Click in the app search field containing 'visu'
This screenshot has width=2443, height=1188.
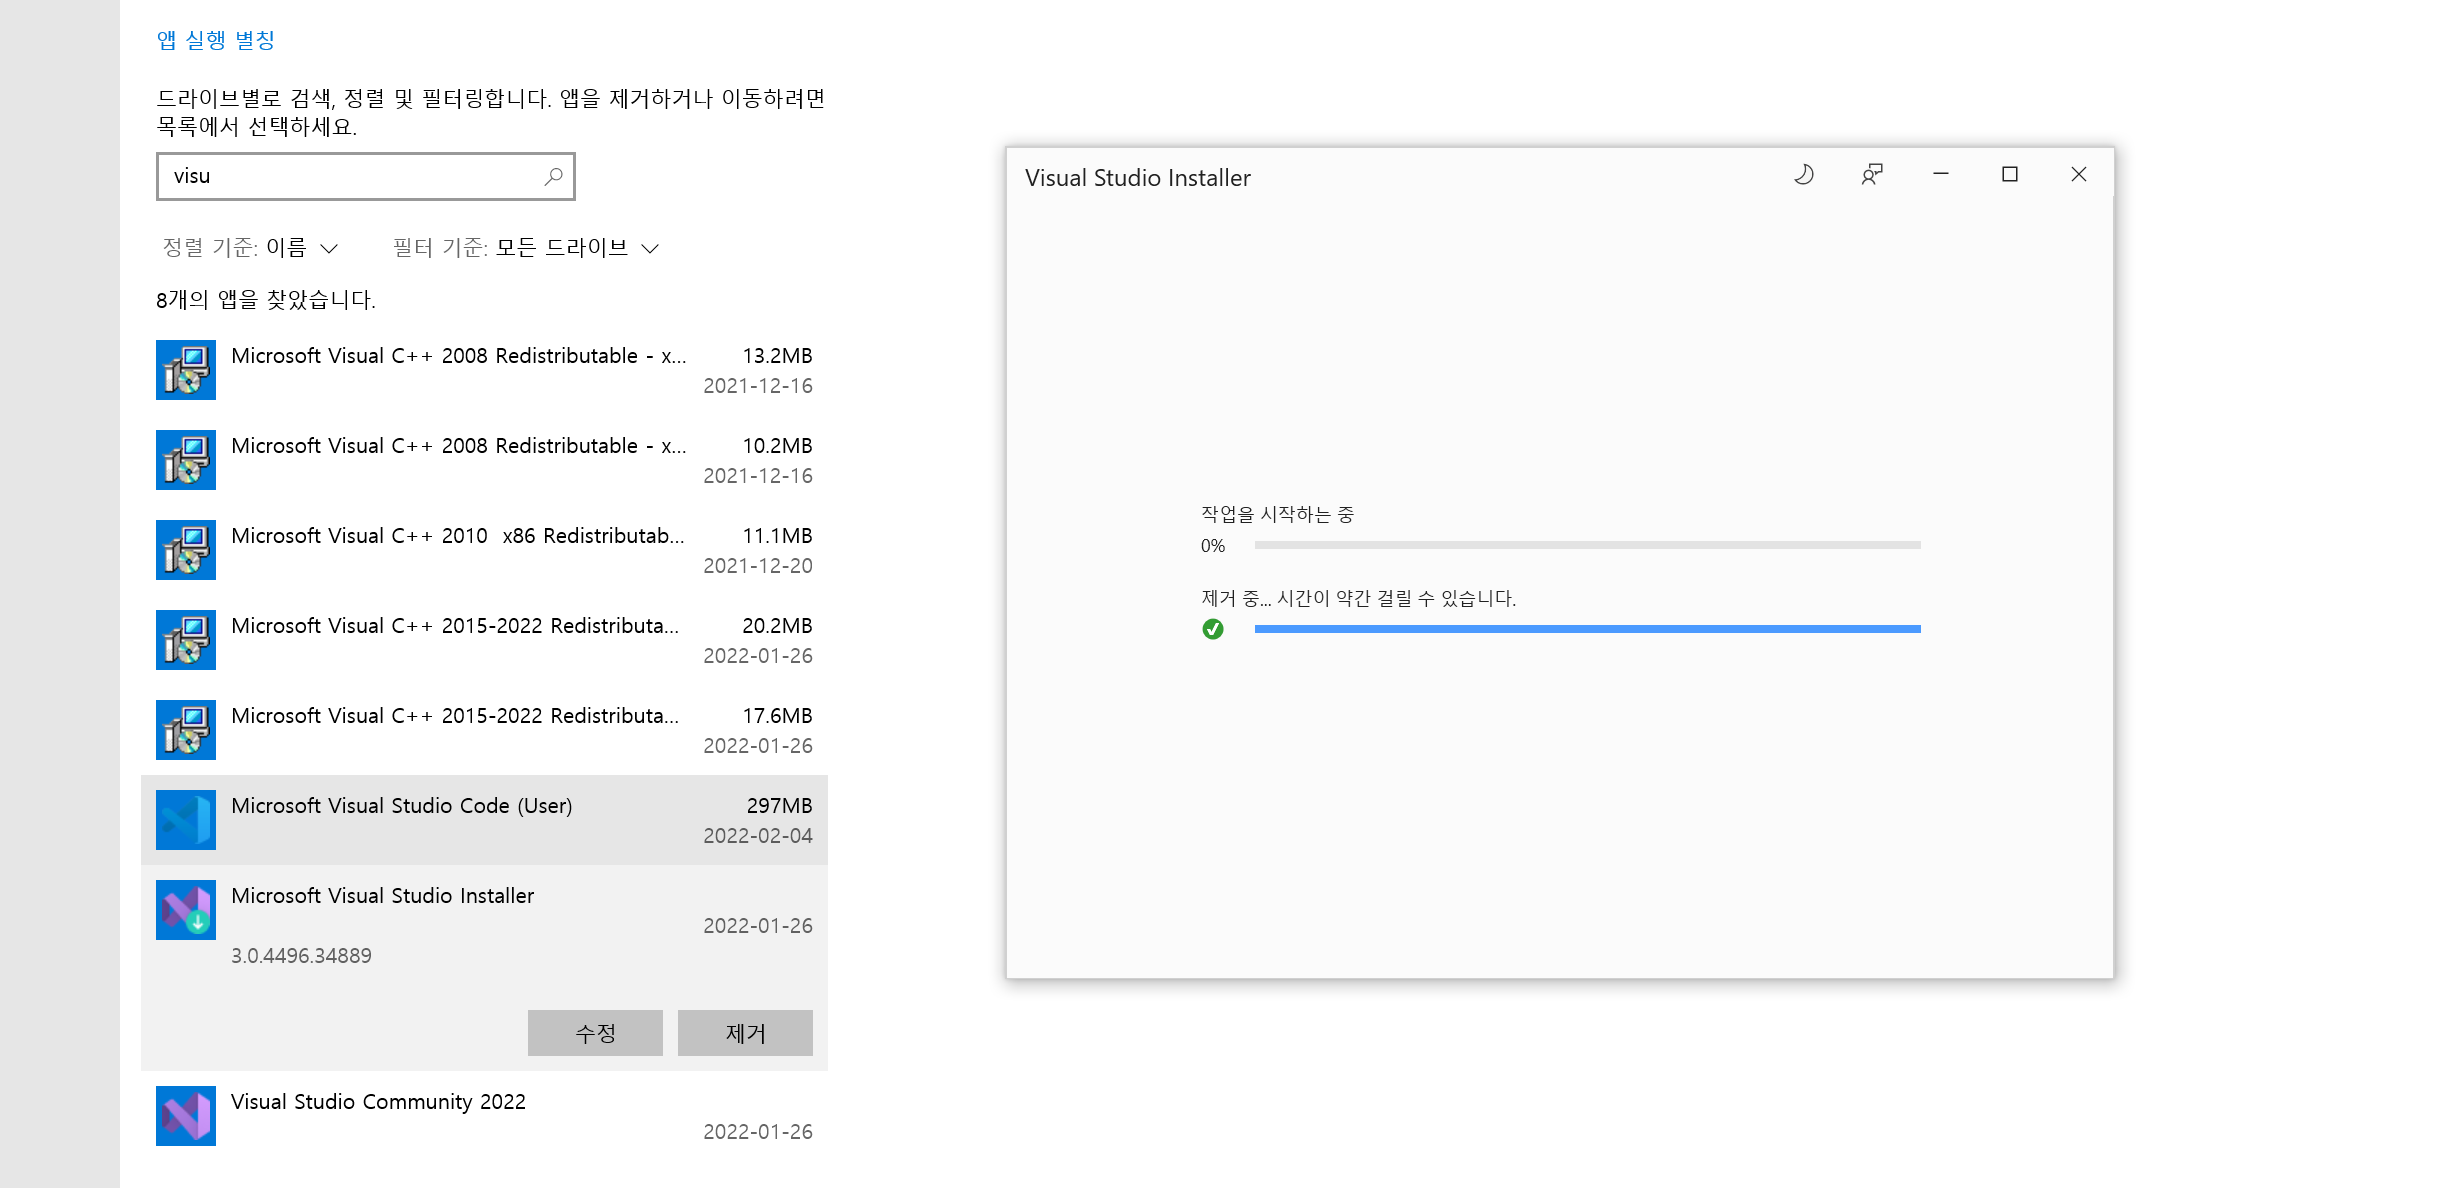350,176
